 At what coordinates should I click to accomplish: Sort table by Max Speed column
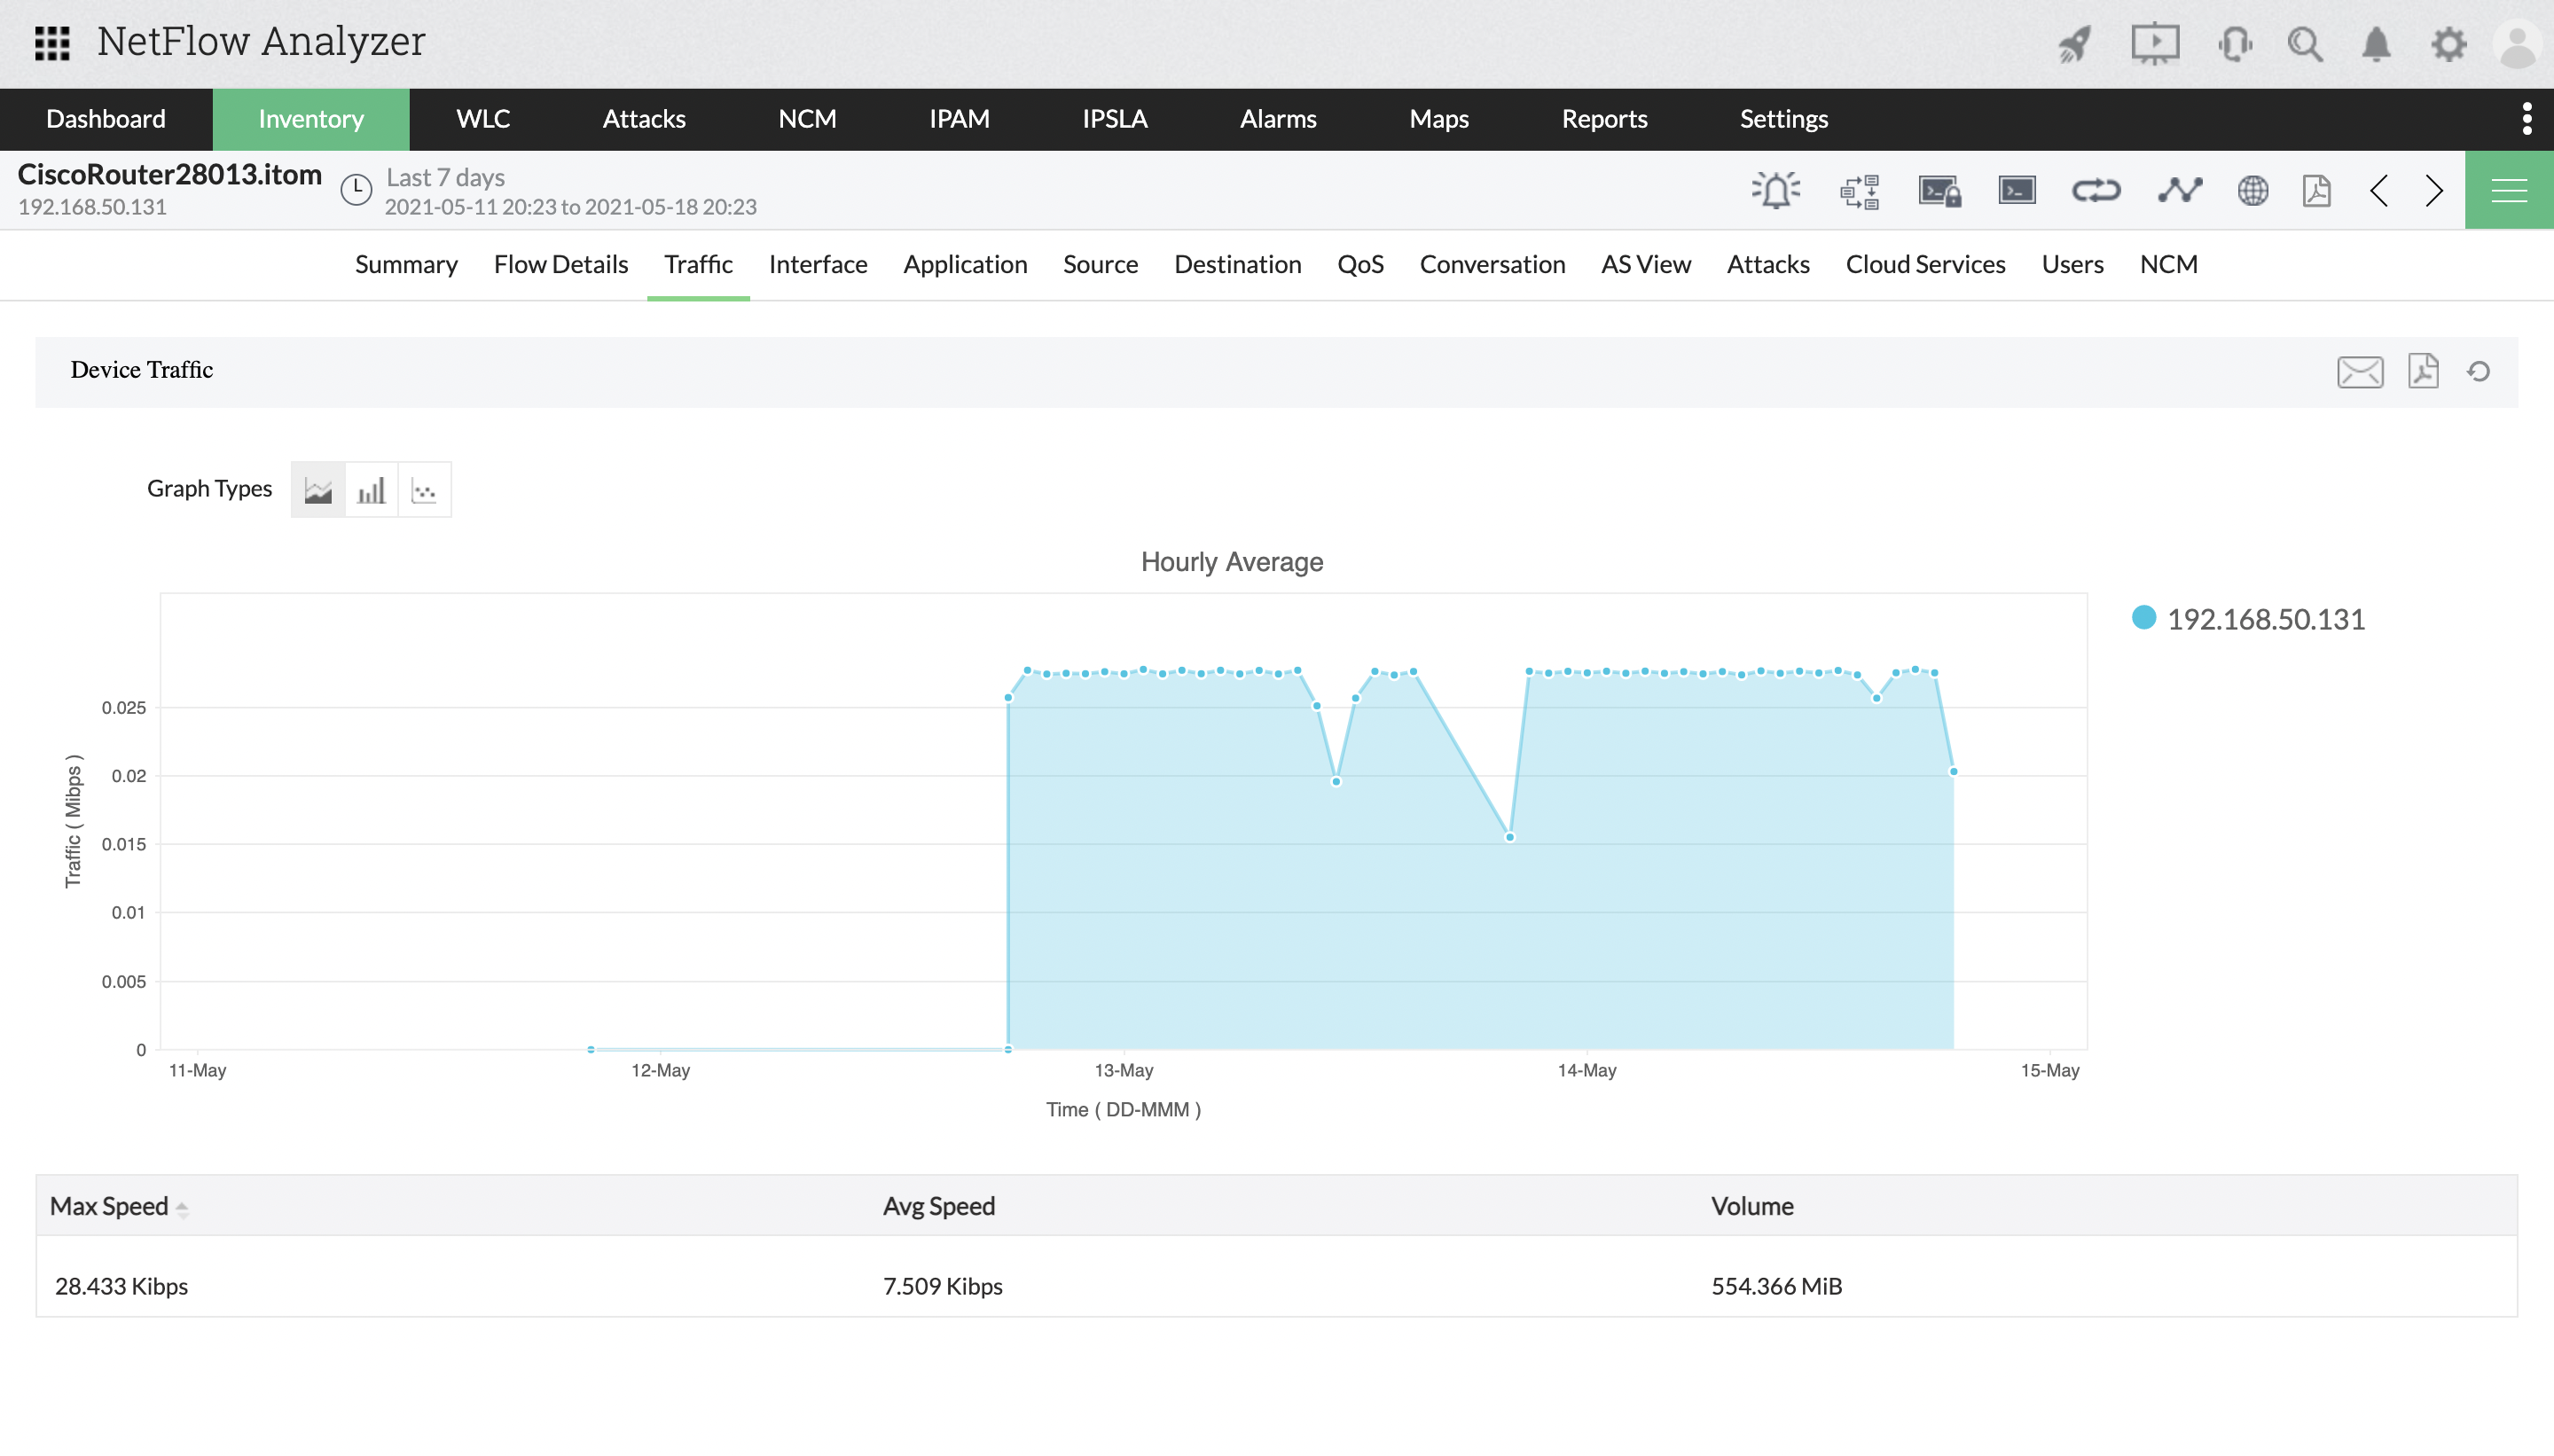click(x=110, y=1206)
